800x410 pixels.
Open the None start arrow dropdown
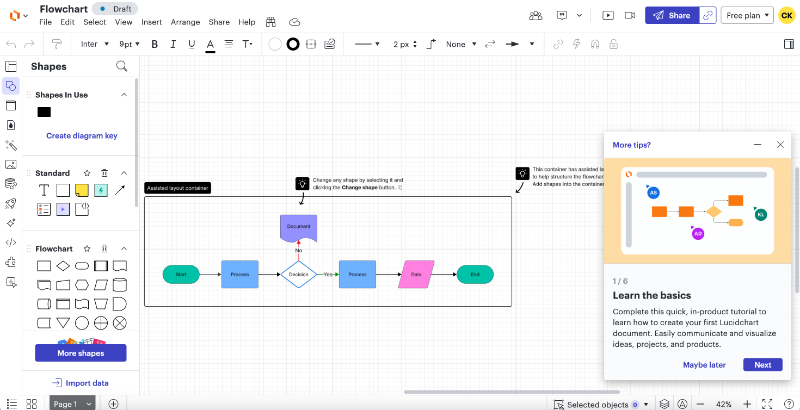coord(461,44)
